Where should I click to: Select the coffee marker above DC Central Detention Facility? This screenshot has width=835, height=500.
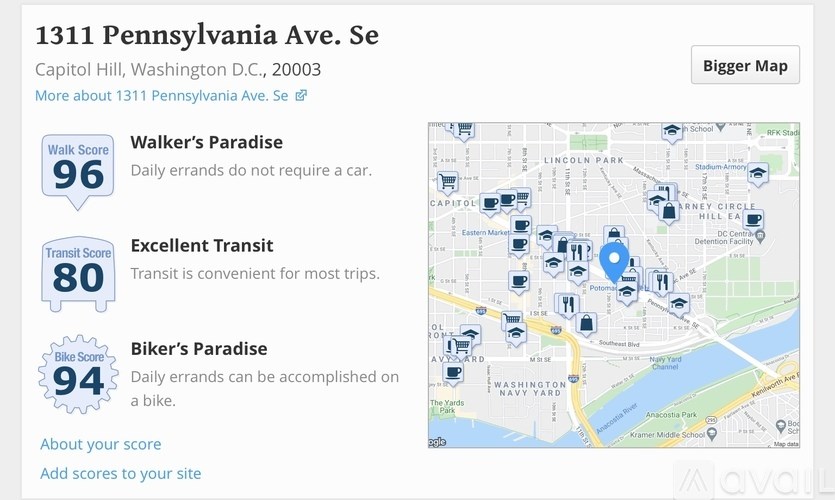tap(752, 219)
